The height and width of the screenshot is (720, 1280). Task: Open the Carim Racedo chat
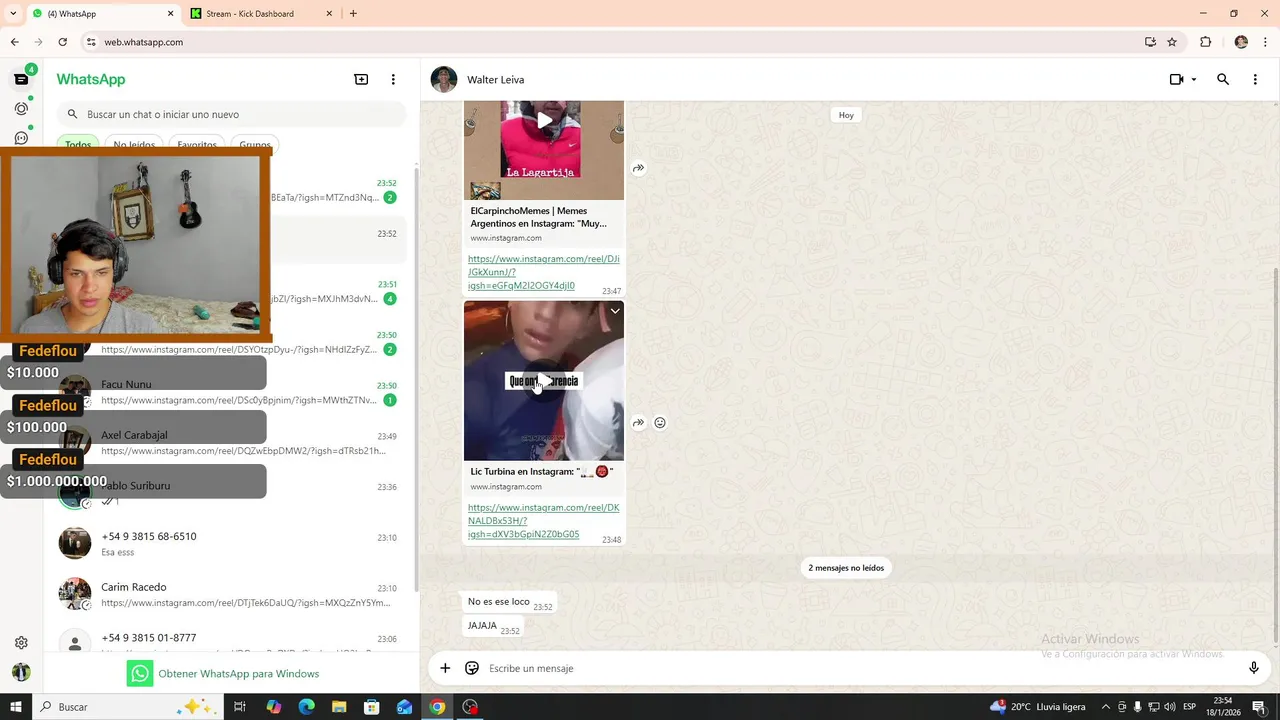pos(230,595)
